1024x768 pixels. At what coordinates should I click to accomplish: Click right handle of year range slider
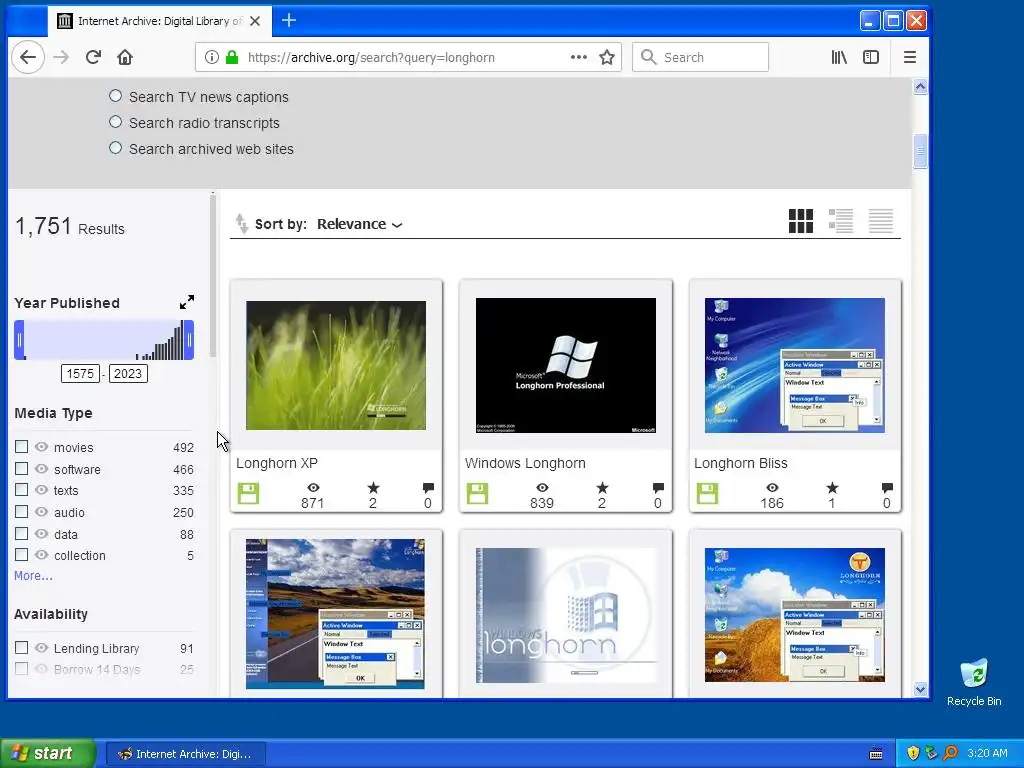click(189, 340)
